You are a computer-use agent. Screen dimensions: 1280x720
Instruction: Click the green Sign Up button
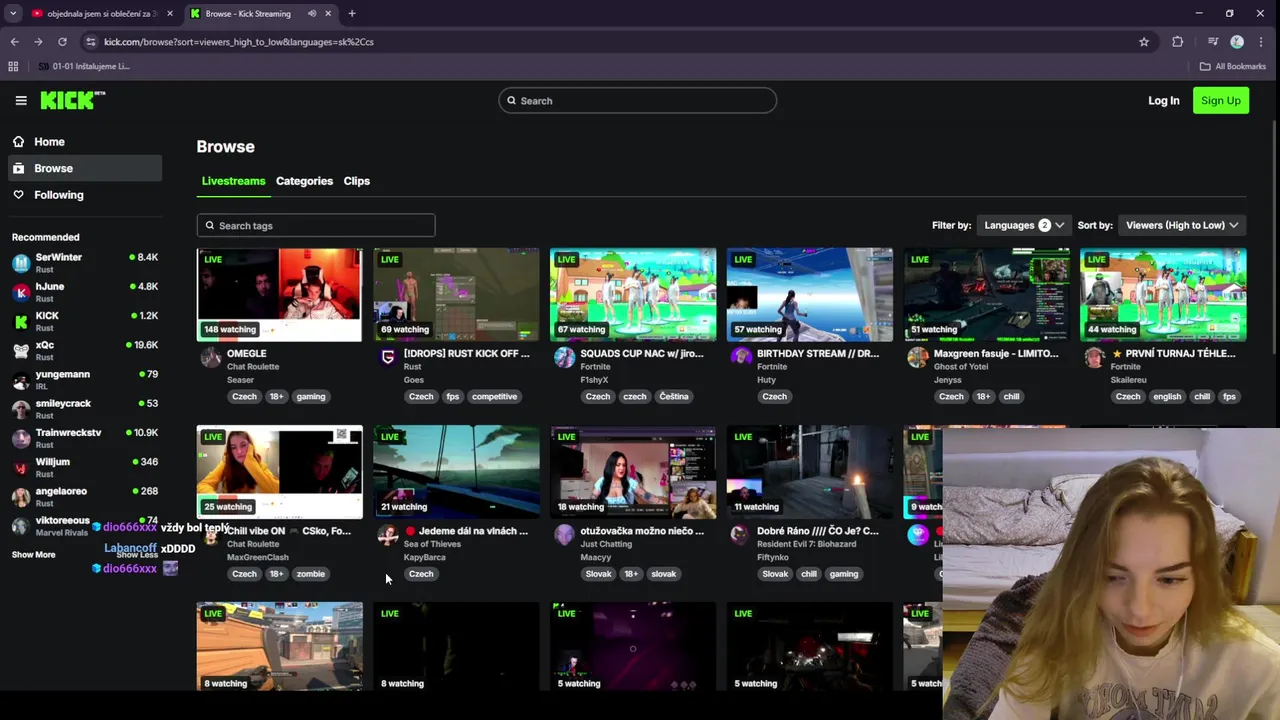coord(1220,100)
